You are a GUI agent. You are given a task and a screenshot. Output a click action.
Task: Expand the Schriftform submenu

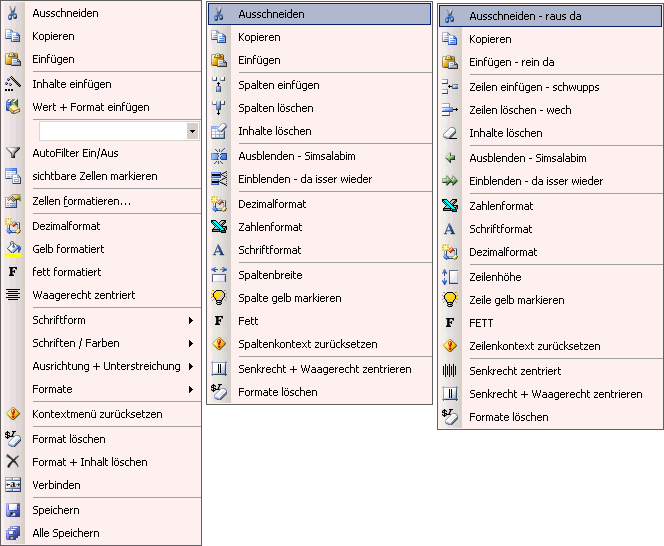point(191,320)
